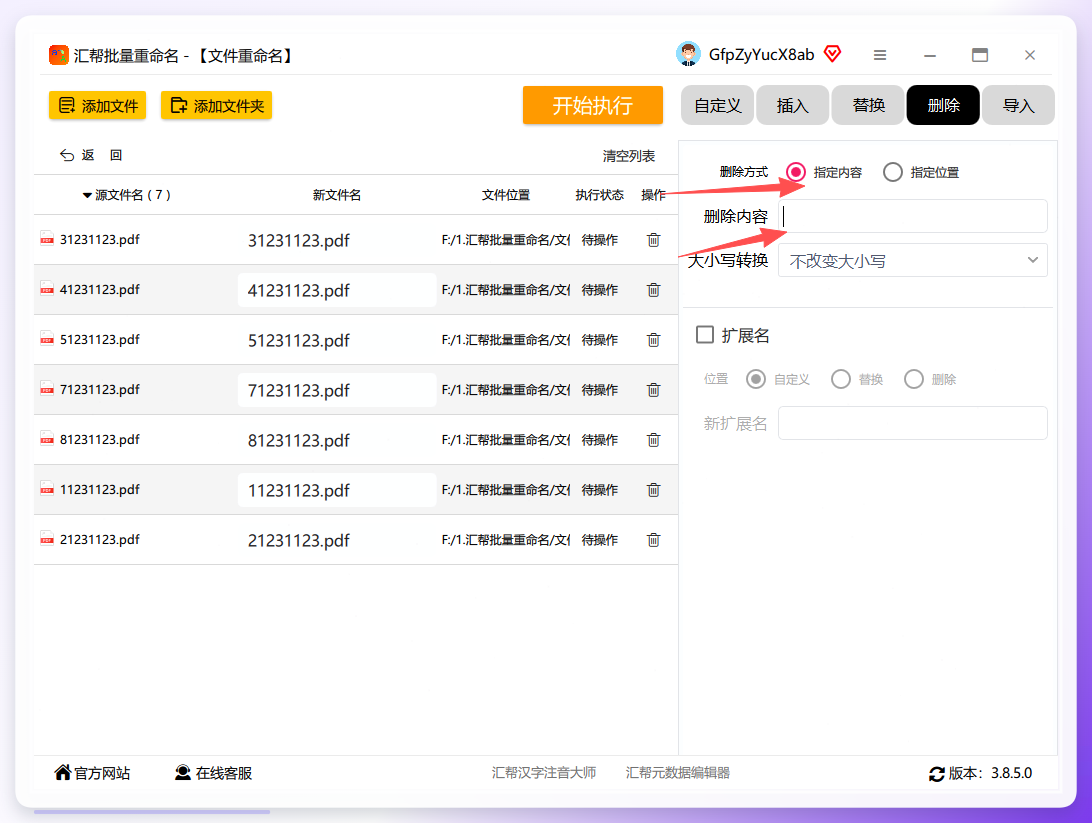1092x823 pixels.
Task: Click the app logo in title bar
Action: 58,55
